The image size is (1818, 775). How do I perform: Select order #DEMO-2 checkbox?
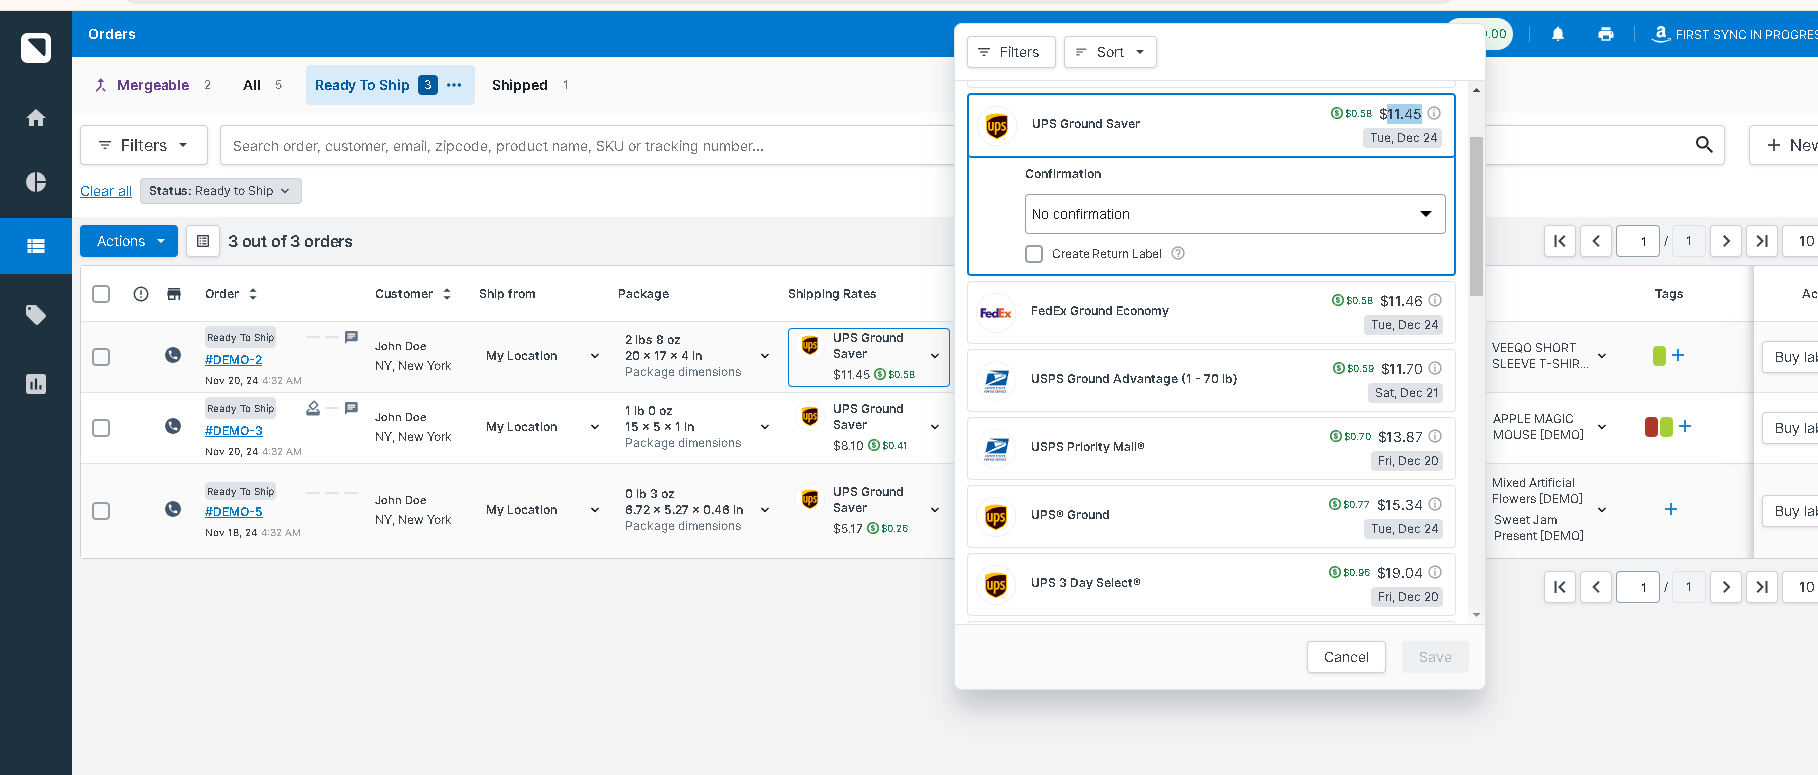click(x=101, y=357)
